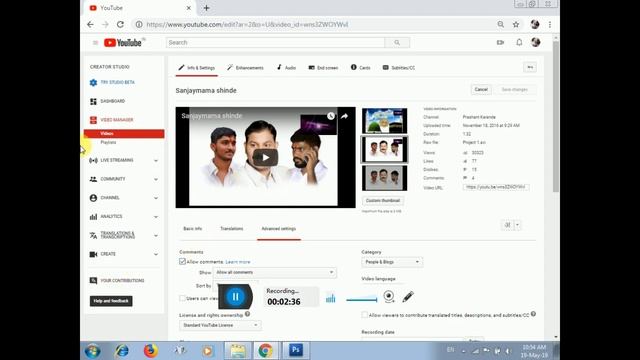Screen dimensions: 640x360
Task: Open the Chrome three-dot menu
Action: (550, 24)
